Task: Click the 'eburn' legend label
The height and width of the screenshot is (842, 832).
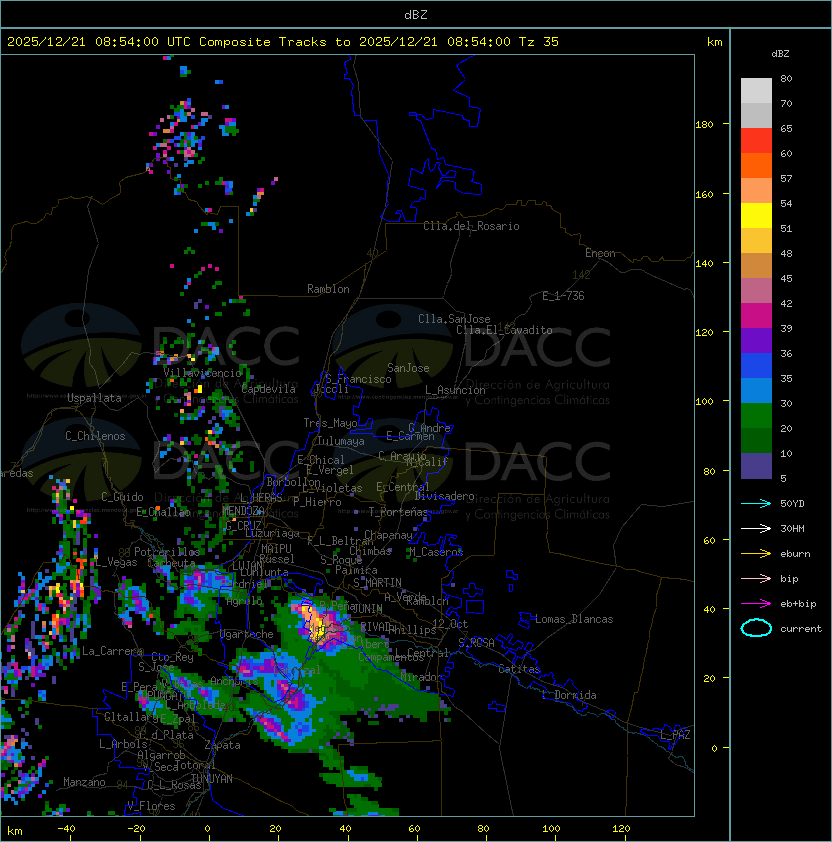Action: [x=795, y=554]
